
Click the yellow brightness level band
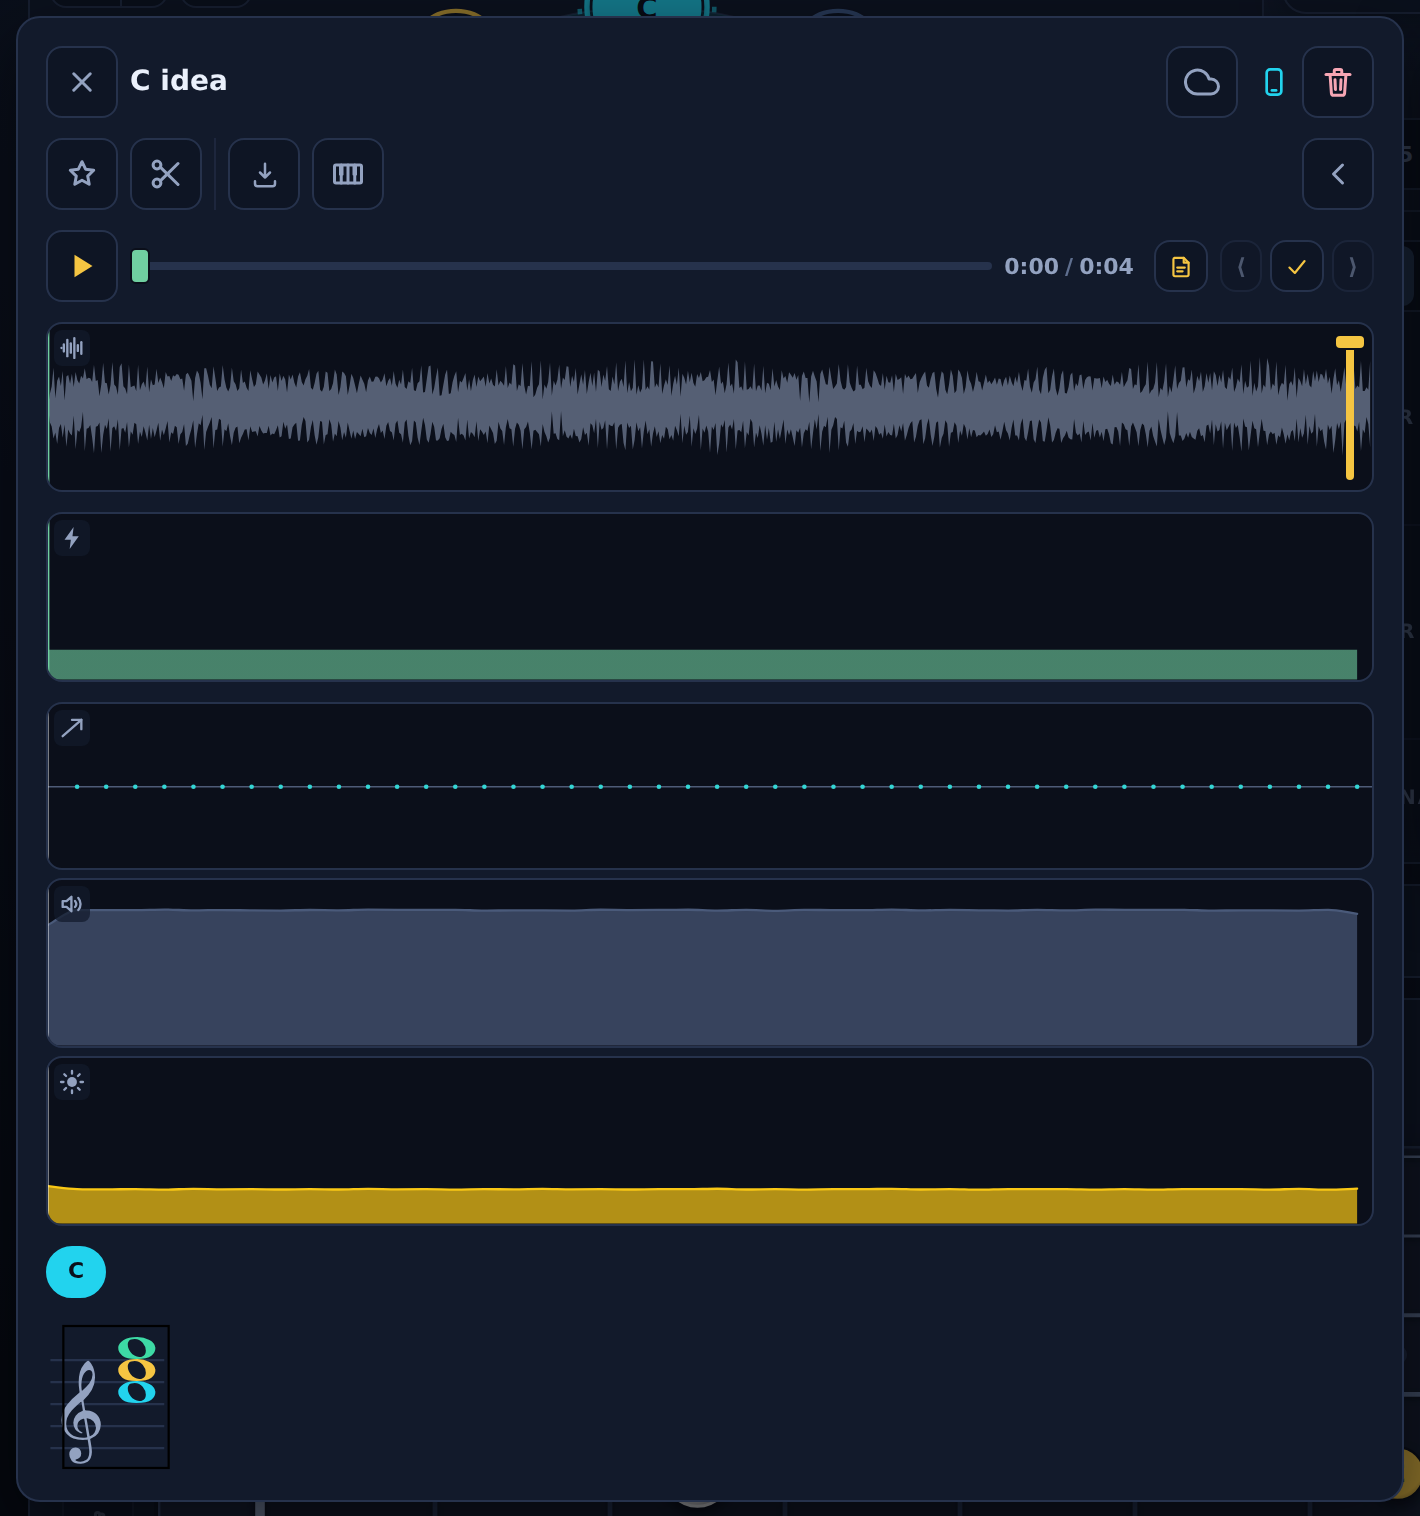point(703,1205)
